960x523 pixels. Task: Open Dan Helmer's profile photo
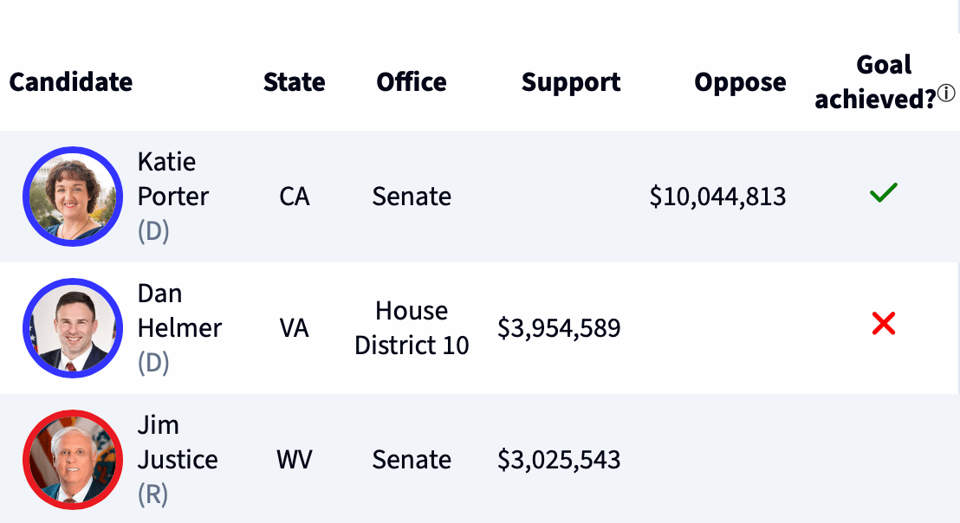click(x=72, y=328)
